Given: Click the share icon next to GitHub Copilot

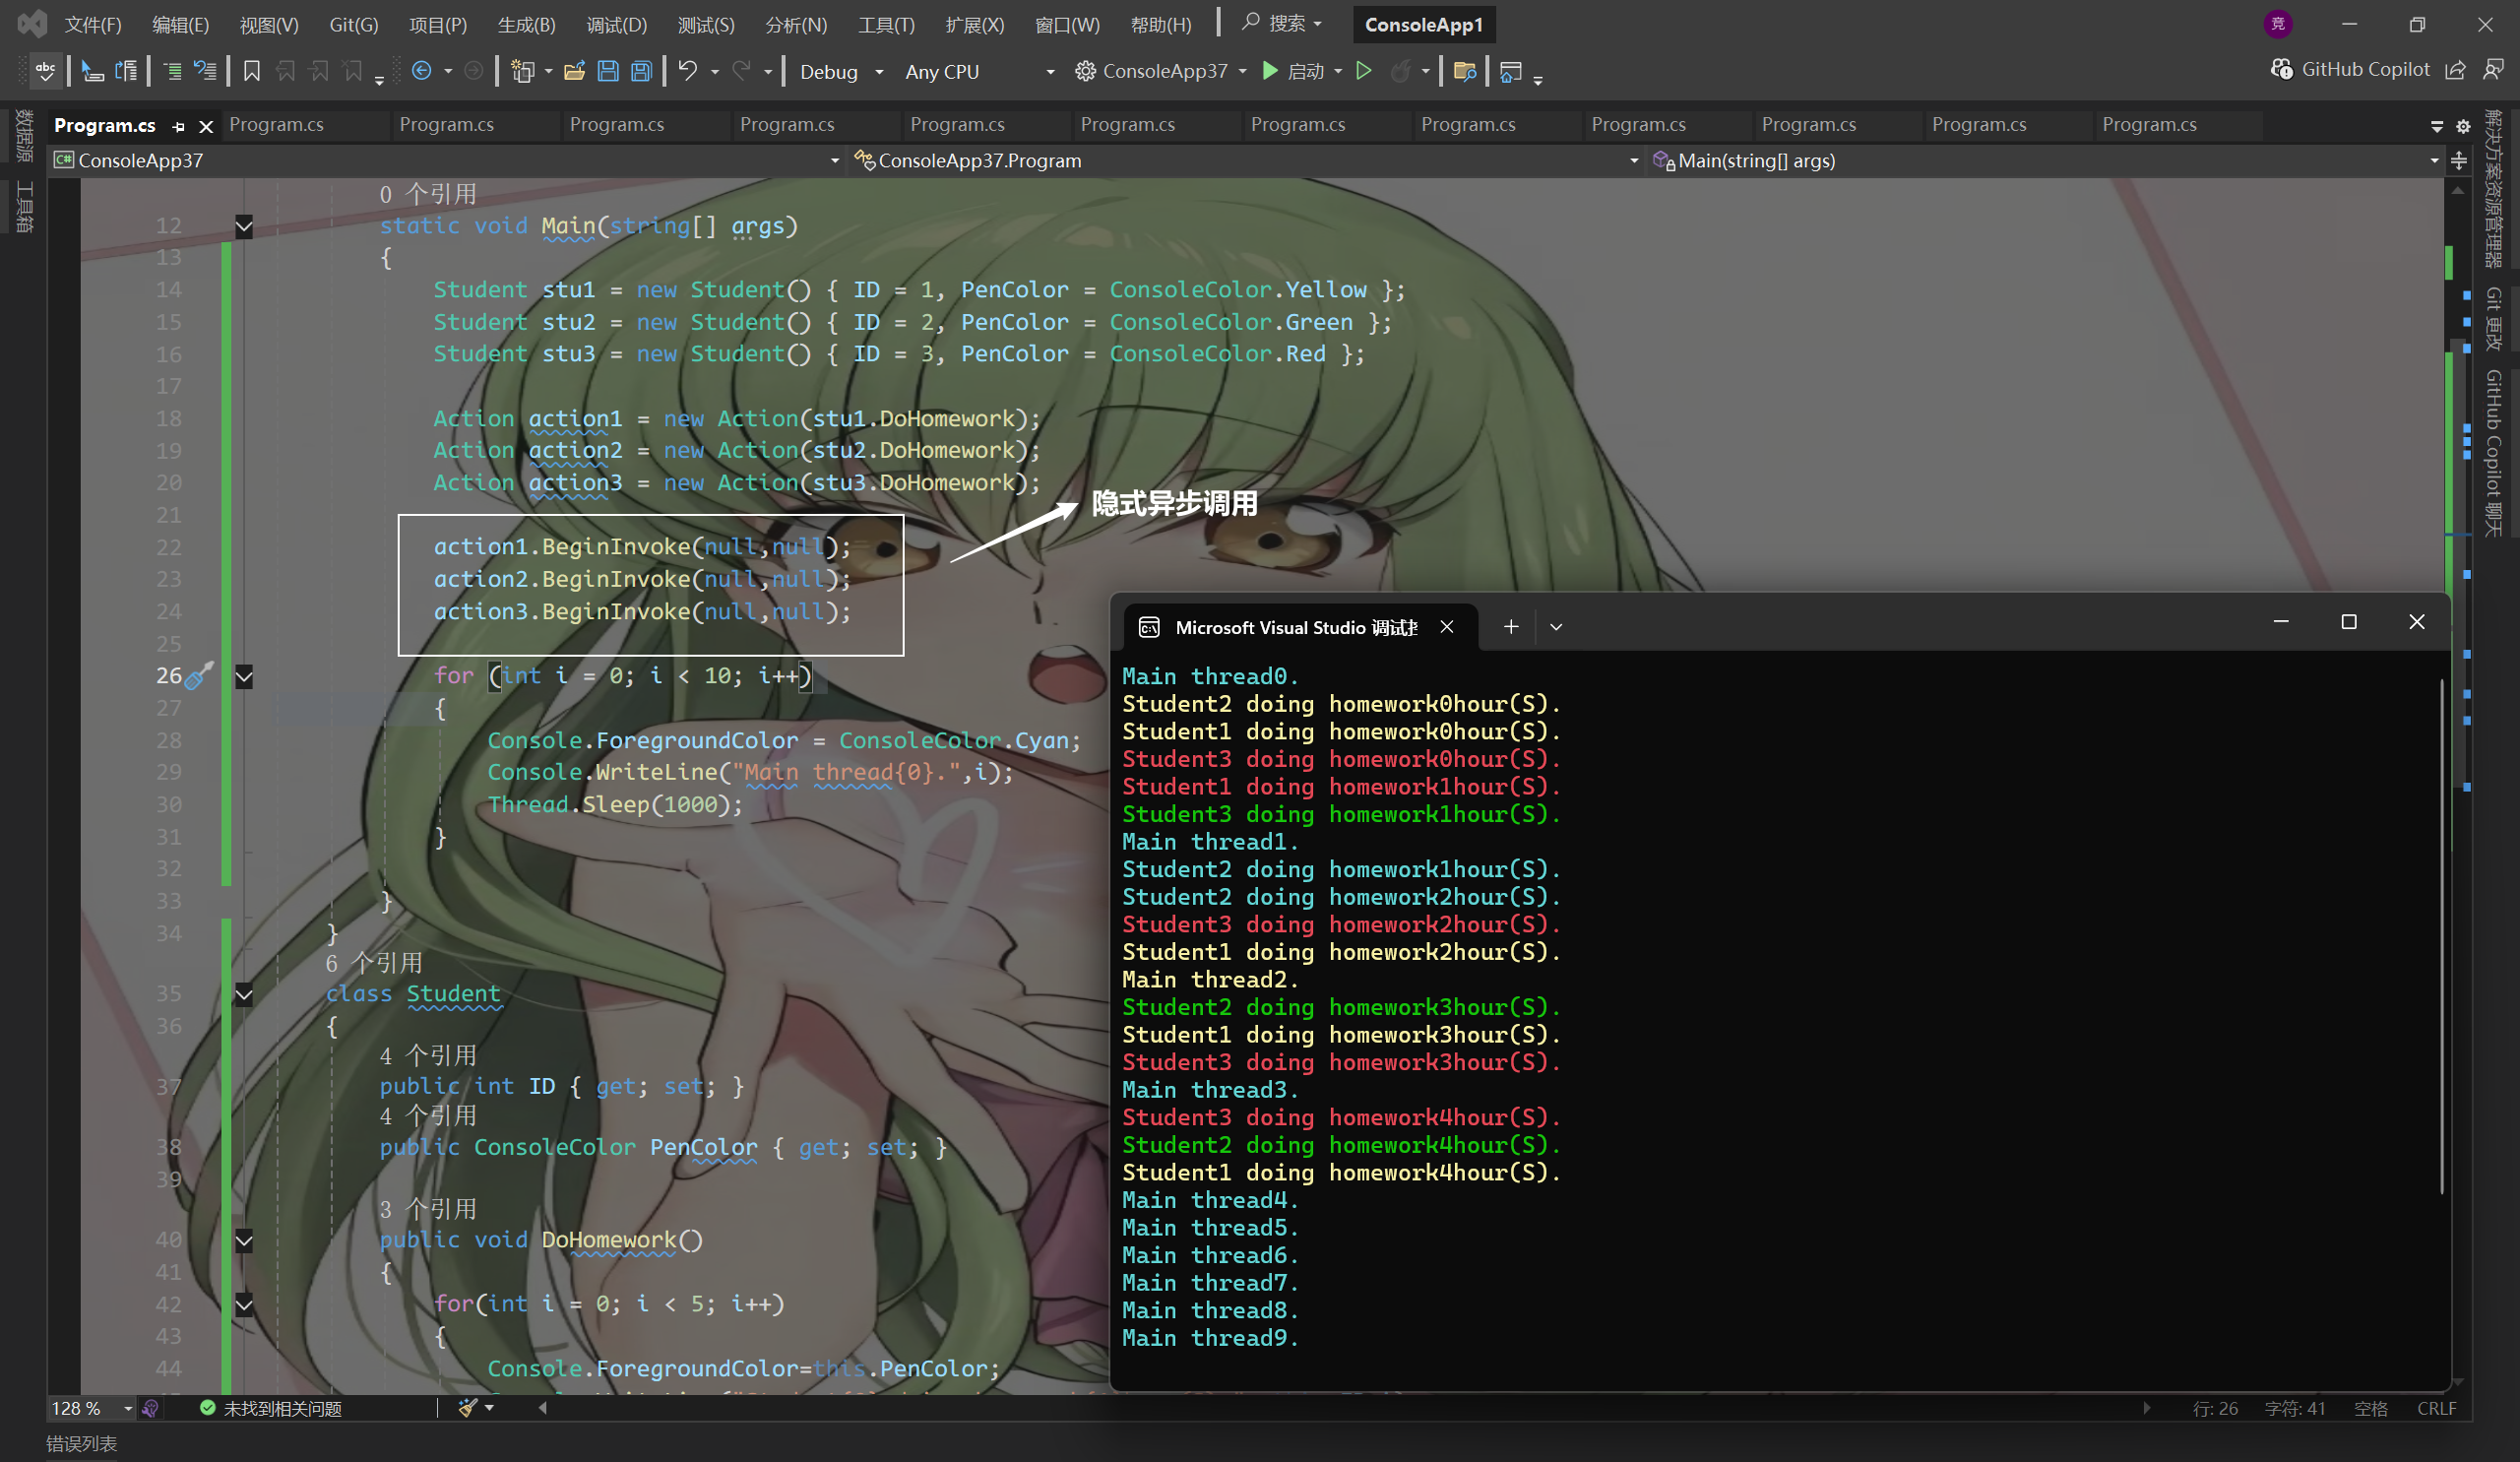Looking at the screenshot, I should point(2455,69).
